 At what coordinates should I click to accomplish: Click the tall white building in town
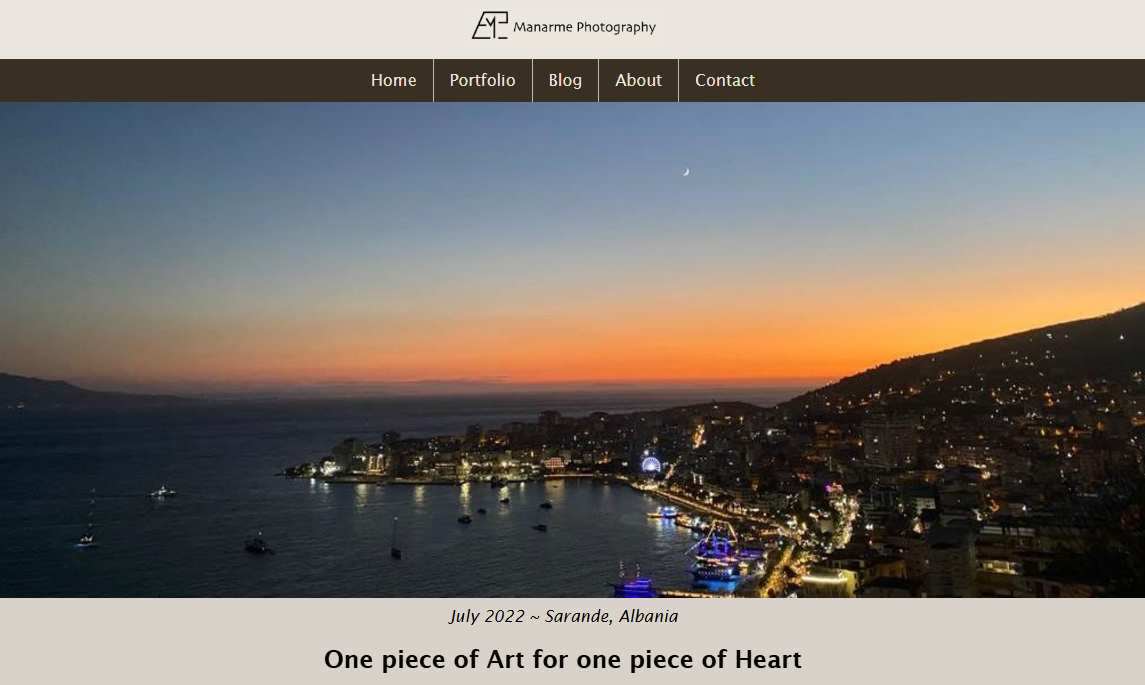coord(889,443)
